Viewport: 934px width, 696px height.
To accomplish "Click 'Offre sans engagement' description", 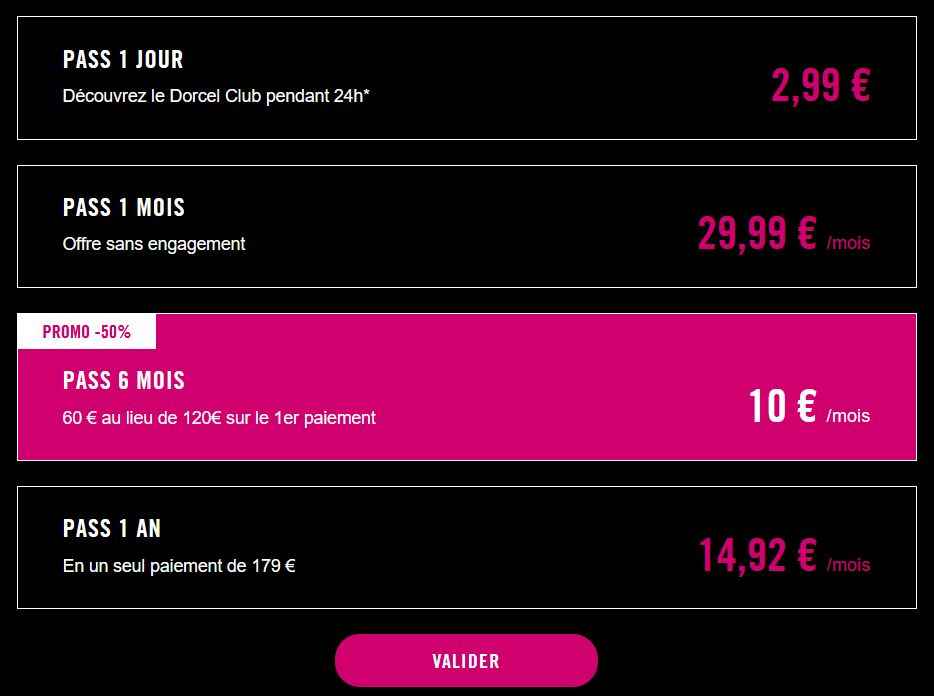I will (x=154, y=244).
